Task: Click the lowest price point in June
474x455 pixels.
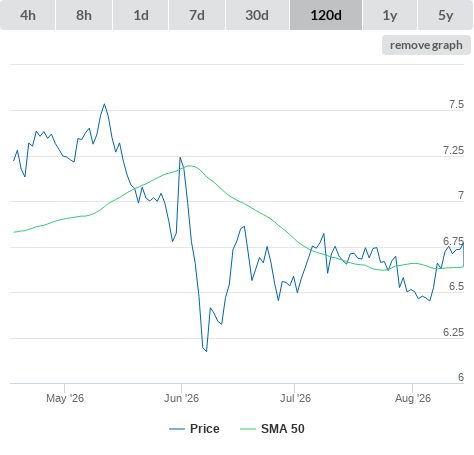Action: pyautogui.click(x=206, y=351)
